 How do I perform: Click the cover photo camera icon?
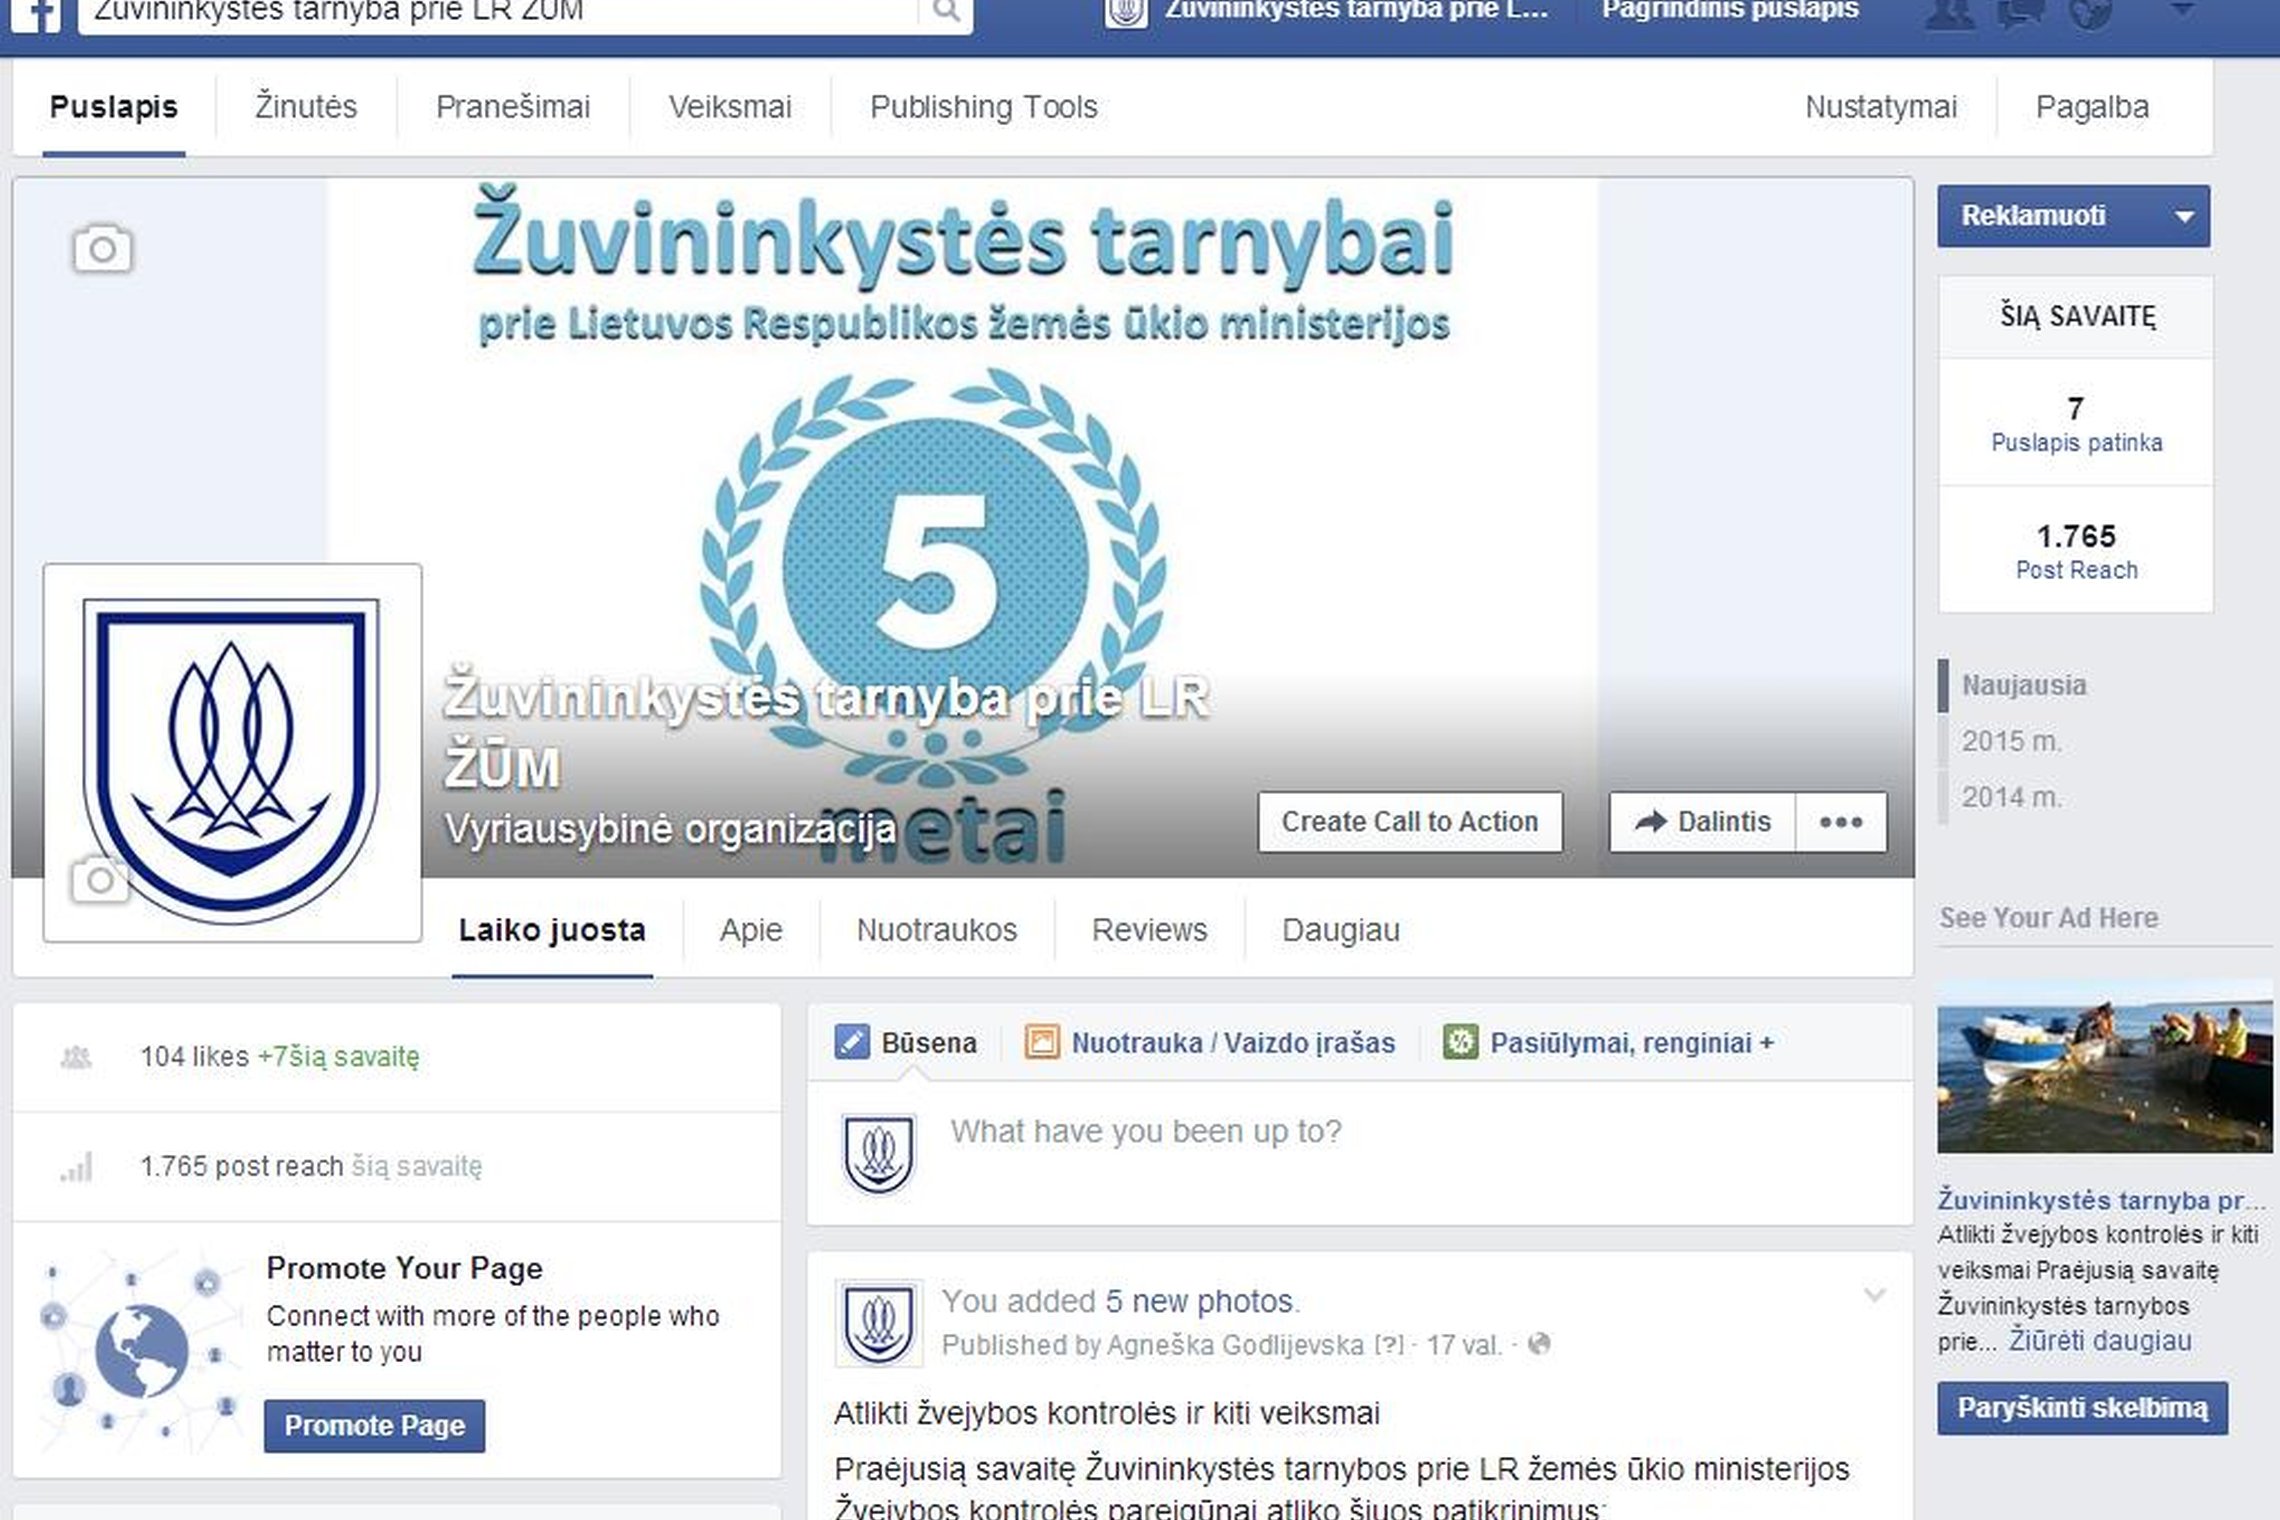102,249
